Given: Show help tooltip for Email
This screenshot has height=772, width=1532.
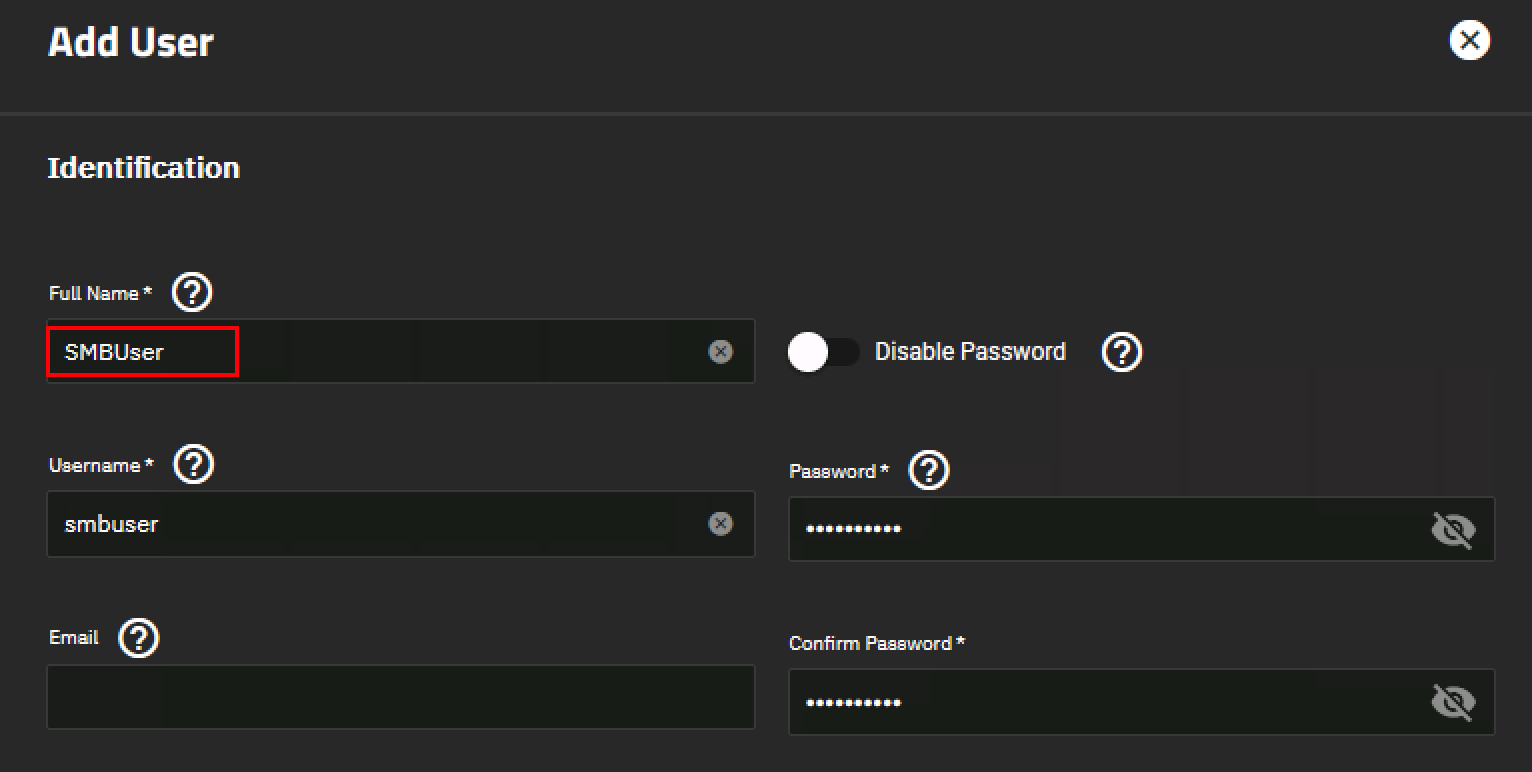Looking at the screenshot, I should pos(139,638).
